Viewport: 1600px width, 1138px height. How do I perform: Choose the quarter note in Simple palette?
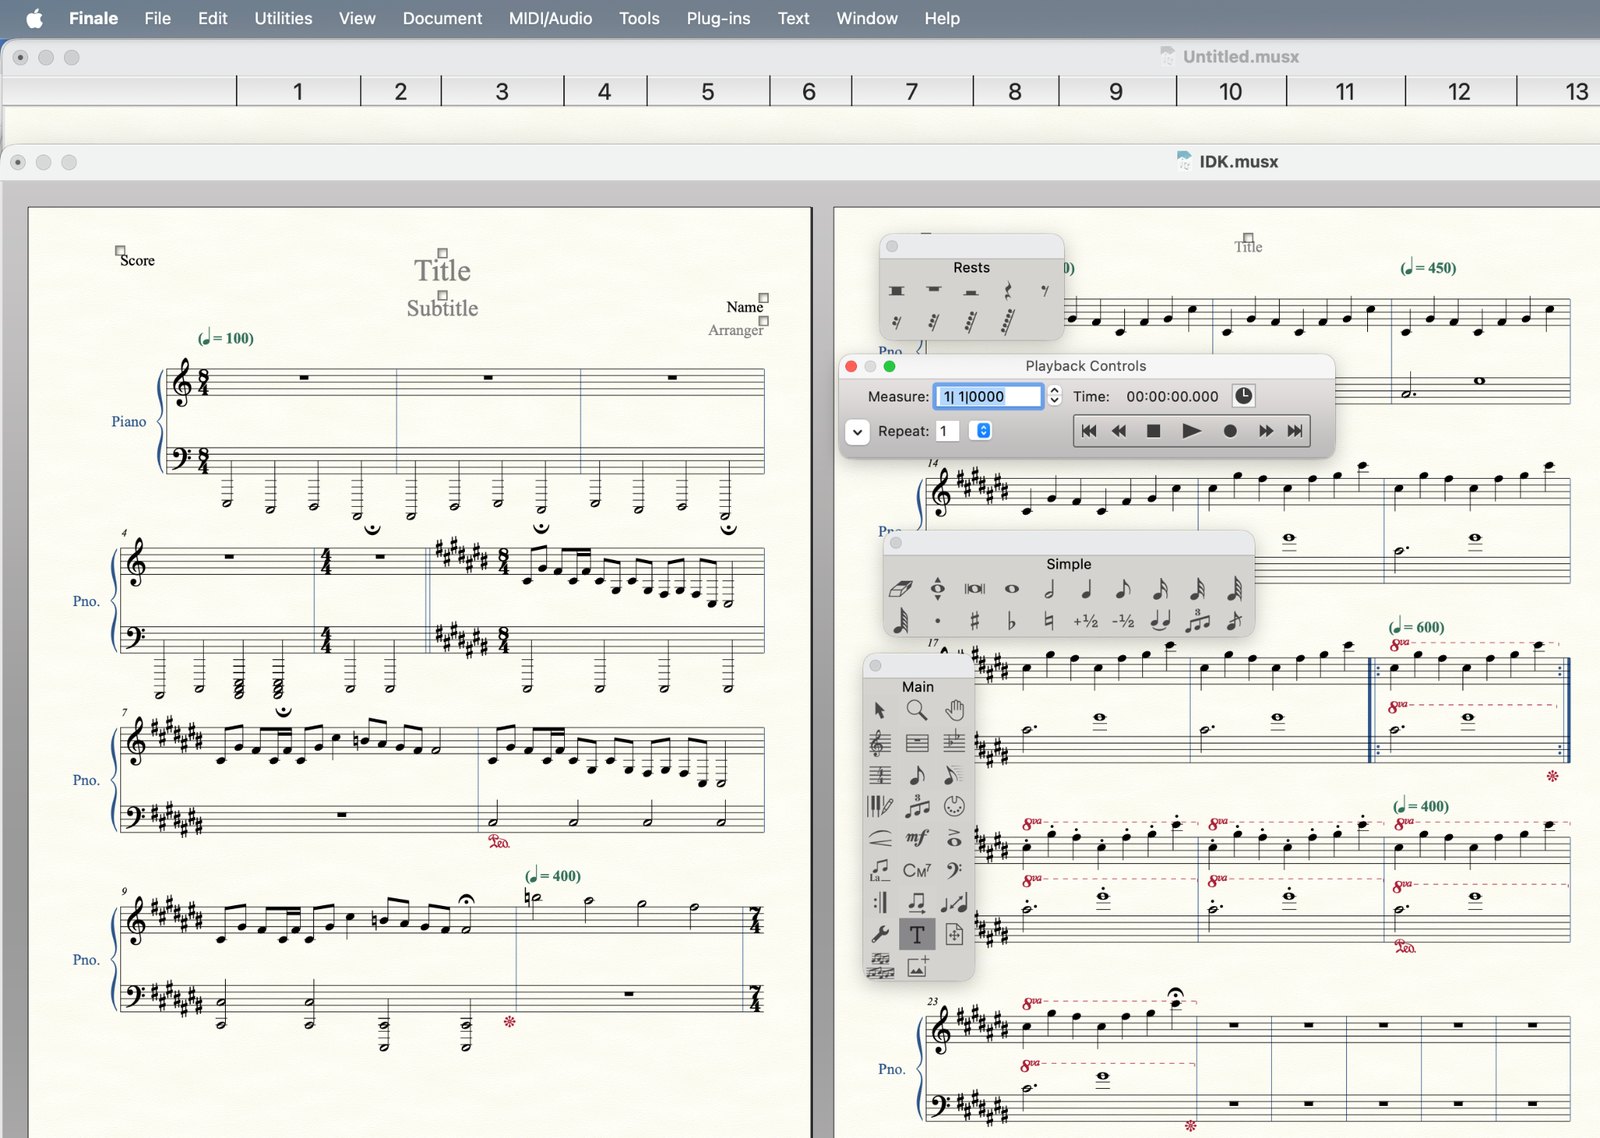coord(1086,589)
